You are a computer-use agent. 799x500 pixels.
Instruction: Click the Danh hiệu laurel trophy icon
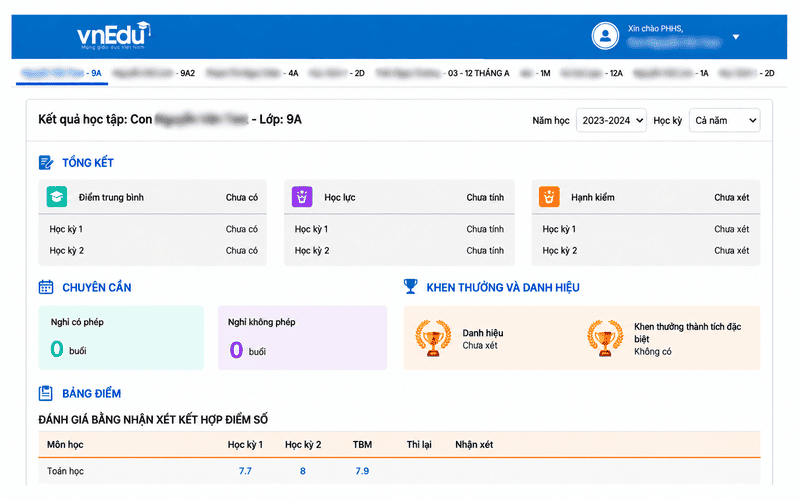pos(433,338)
